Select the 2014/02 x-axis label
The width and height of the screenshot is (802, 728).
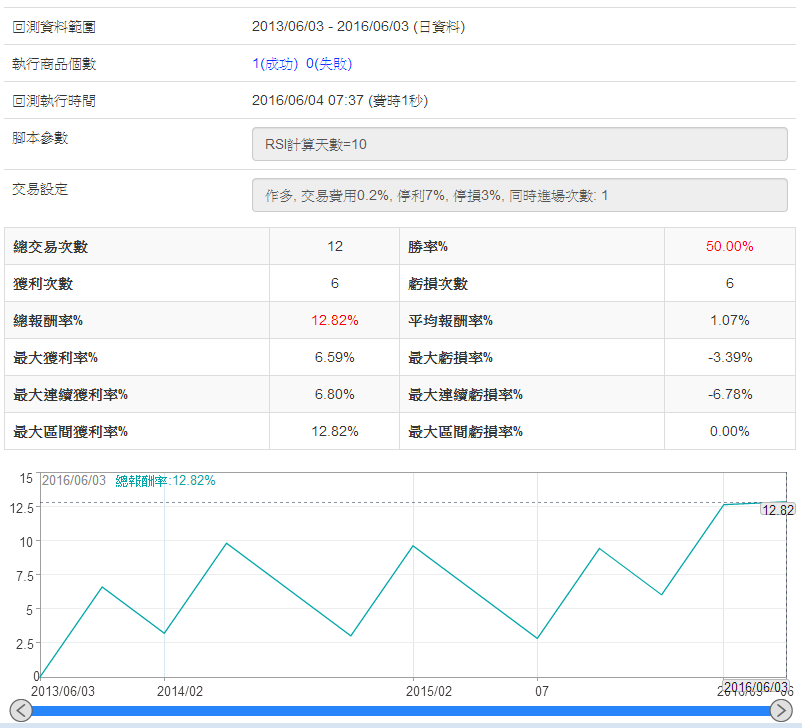[x=180, y=691]
